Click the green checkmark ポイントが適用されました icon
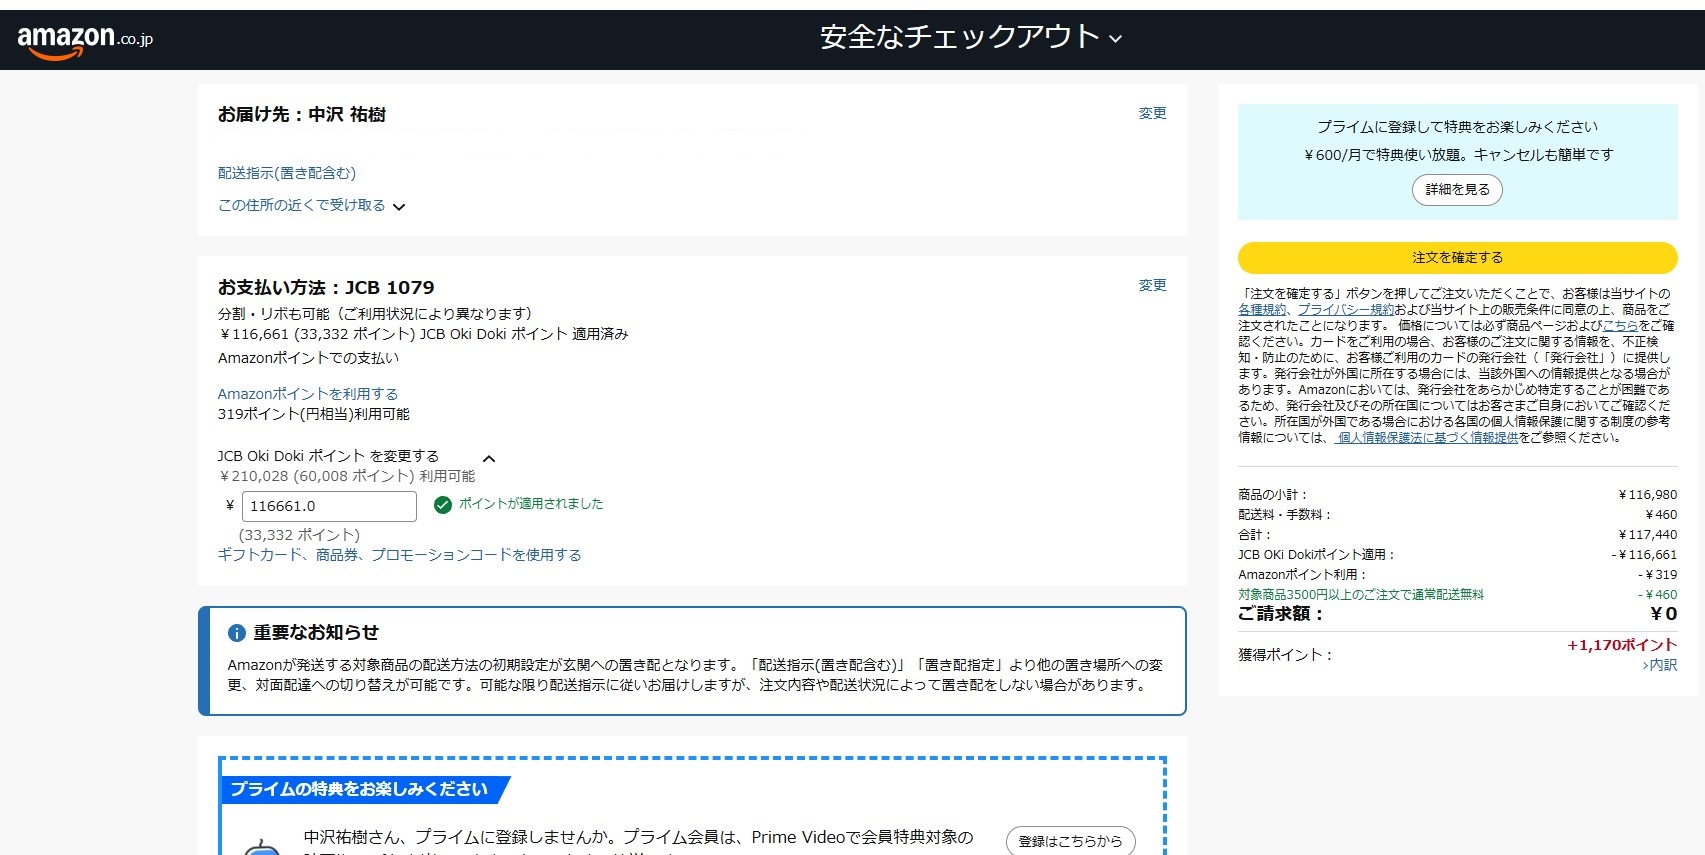 pyautogui.click(x=443, y=505)
